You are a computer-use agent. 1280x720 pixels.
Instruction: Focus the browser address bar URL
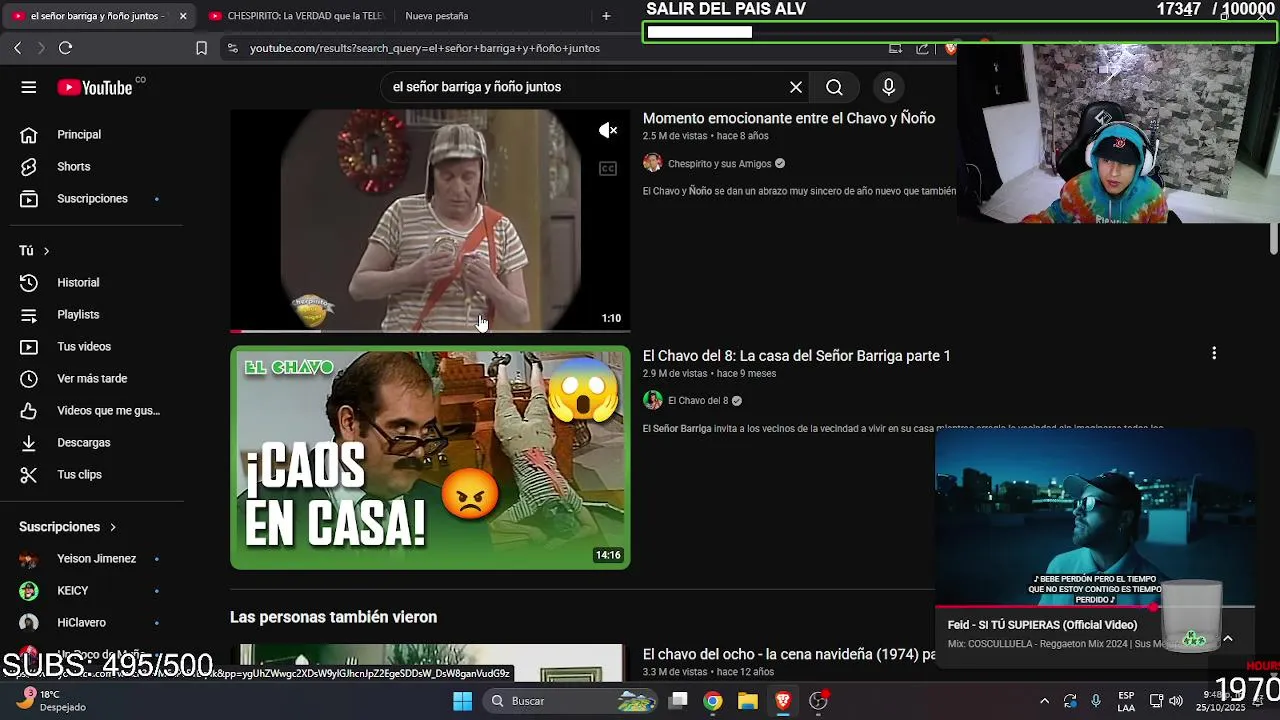pos(425,48)
